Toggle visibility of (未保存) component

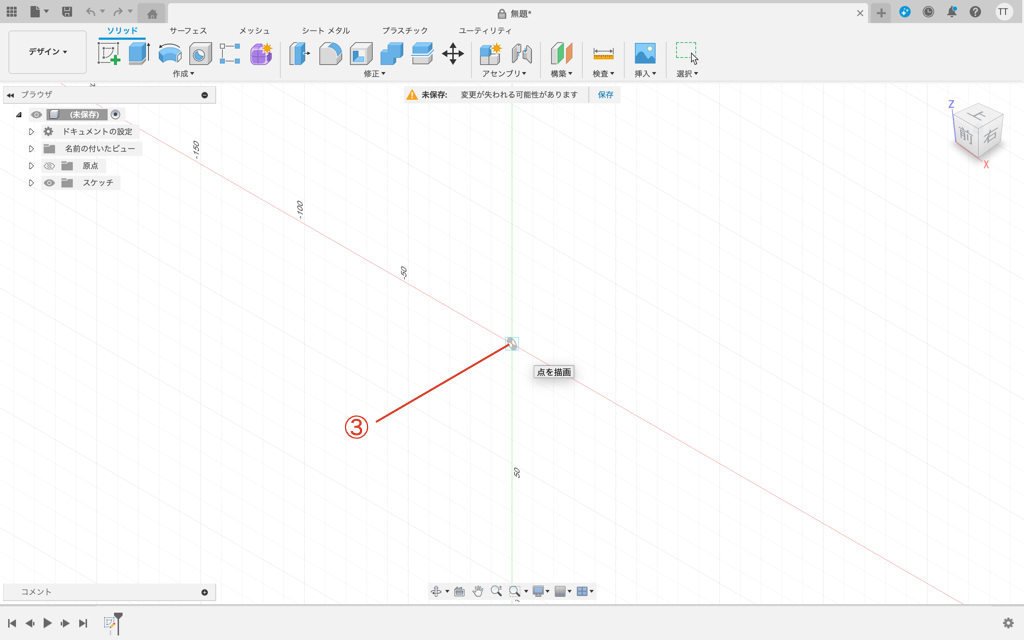pyautogui.click(x=37, y=114)
